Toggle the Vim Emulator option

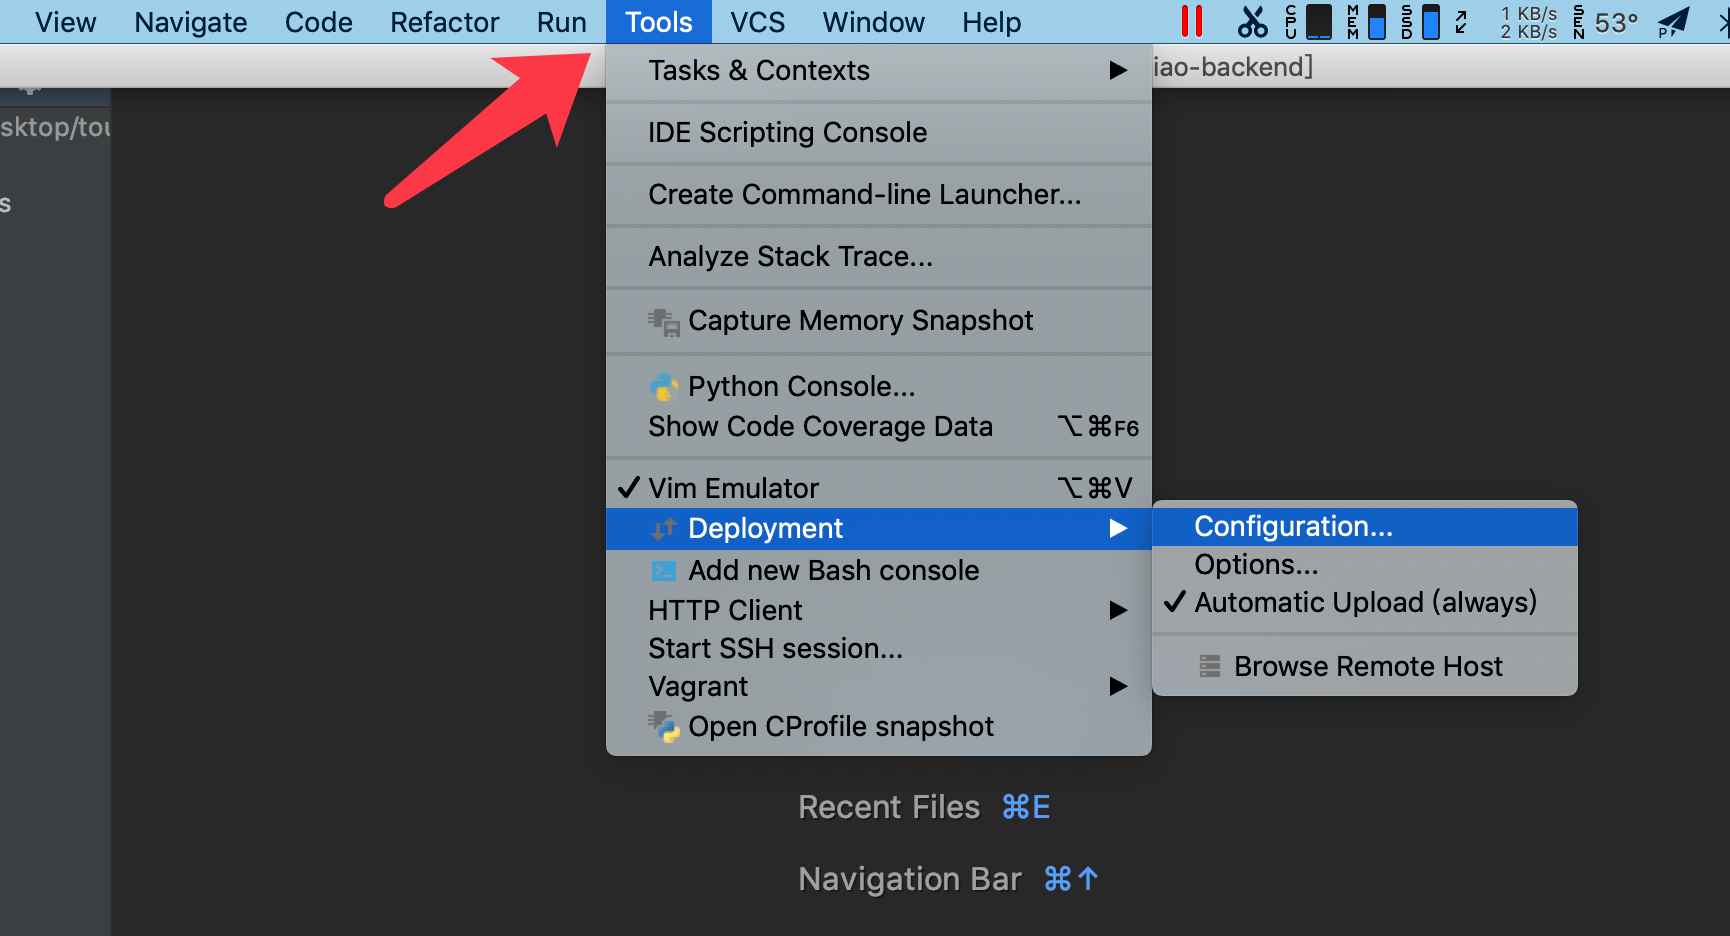coord(733,488)
